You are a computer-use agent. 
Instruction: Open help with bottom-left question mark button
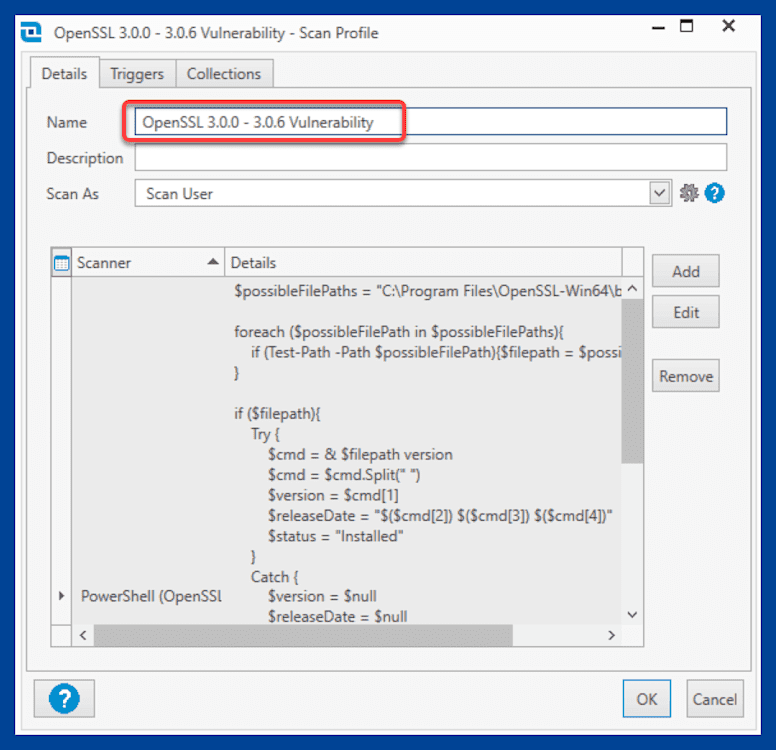click(64, 699)
